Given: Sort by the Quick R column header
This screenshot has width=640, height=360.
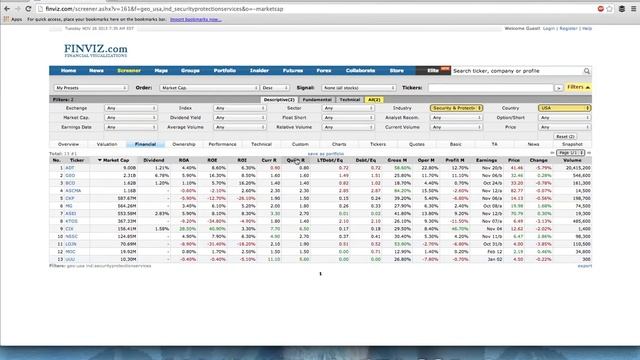Looking at the screenshot, I should coord(296,160).
